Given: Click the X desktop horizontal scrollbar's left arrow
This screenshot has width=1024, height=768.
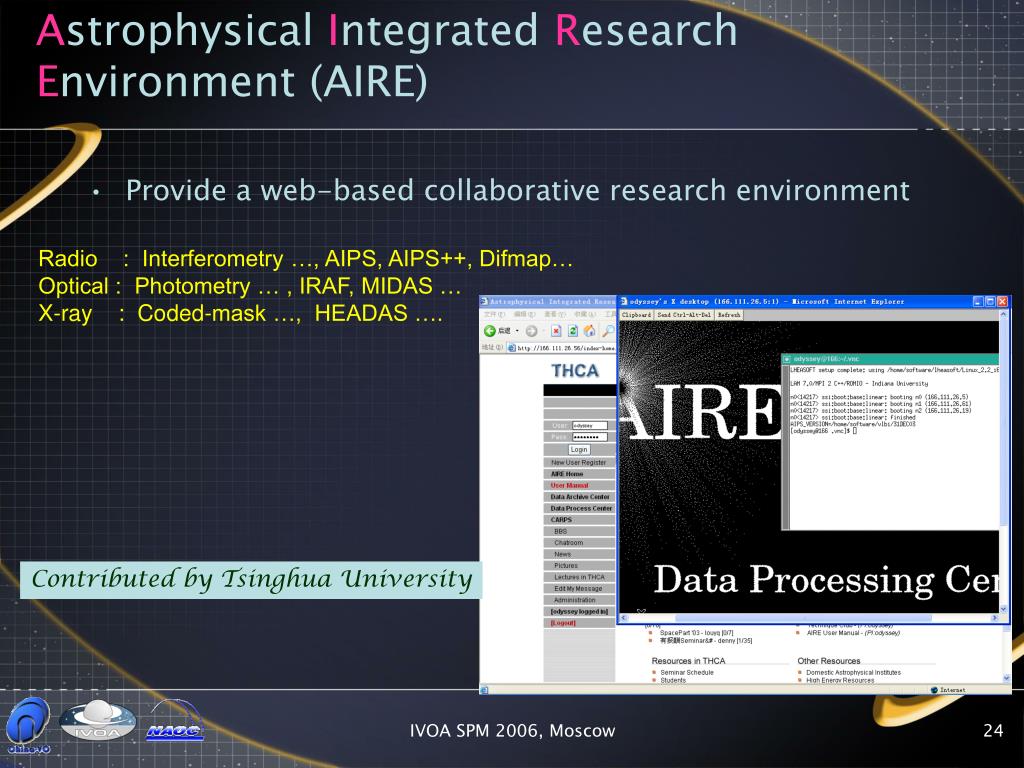Looking at the screenshot, I should tap(623, 617).
